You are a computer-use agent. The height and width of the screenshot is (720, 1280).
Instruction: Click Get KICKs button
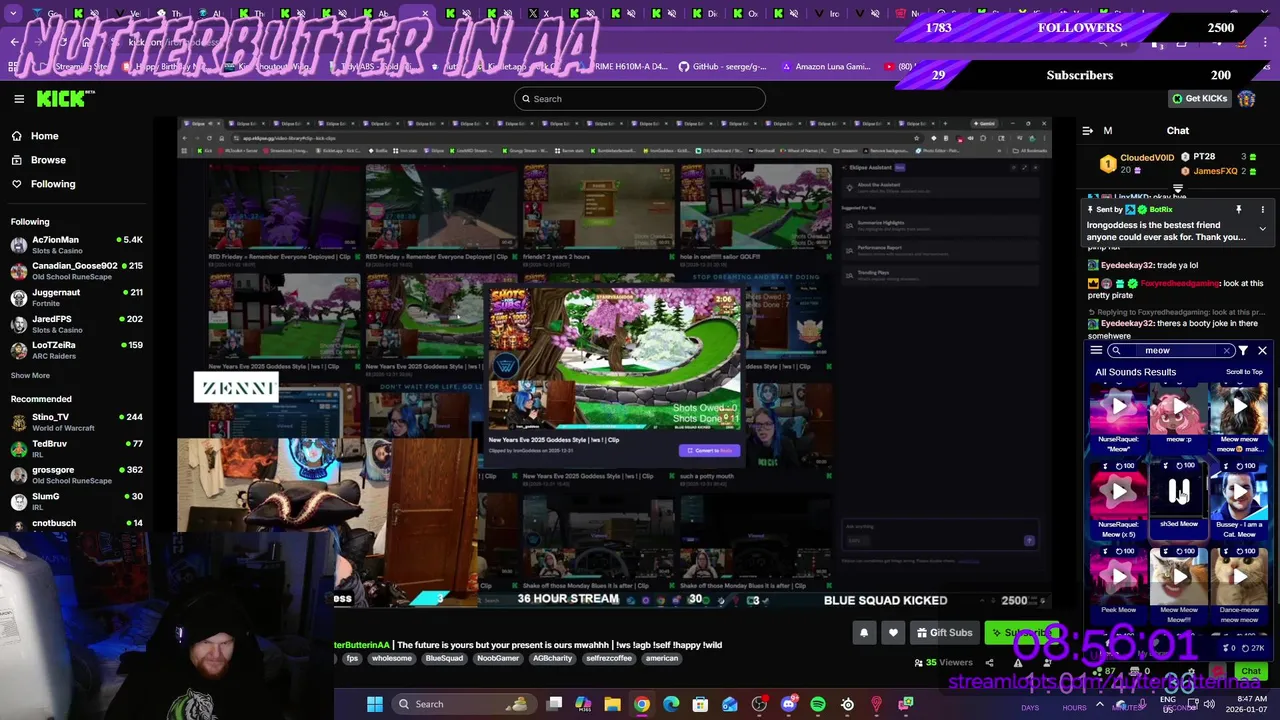(x=1198, y=99)
